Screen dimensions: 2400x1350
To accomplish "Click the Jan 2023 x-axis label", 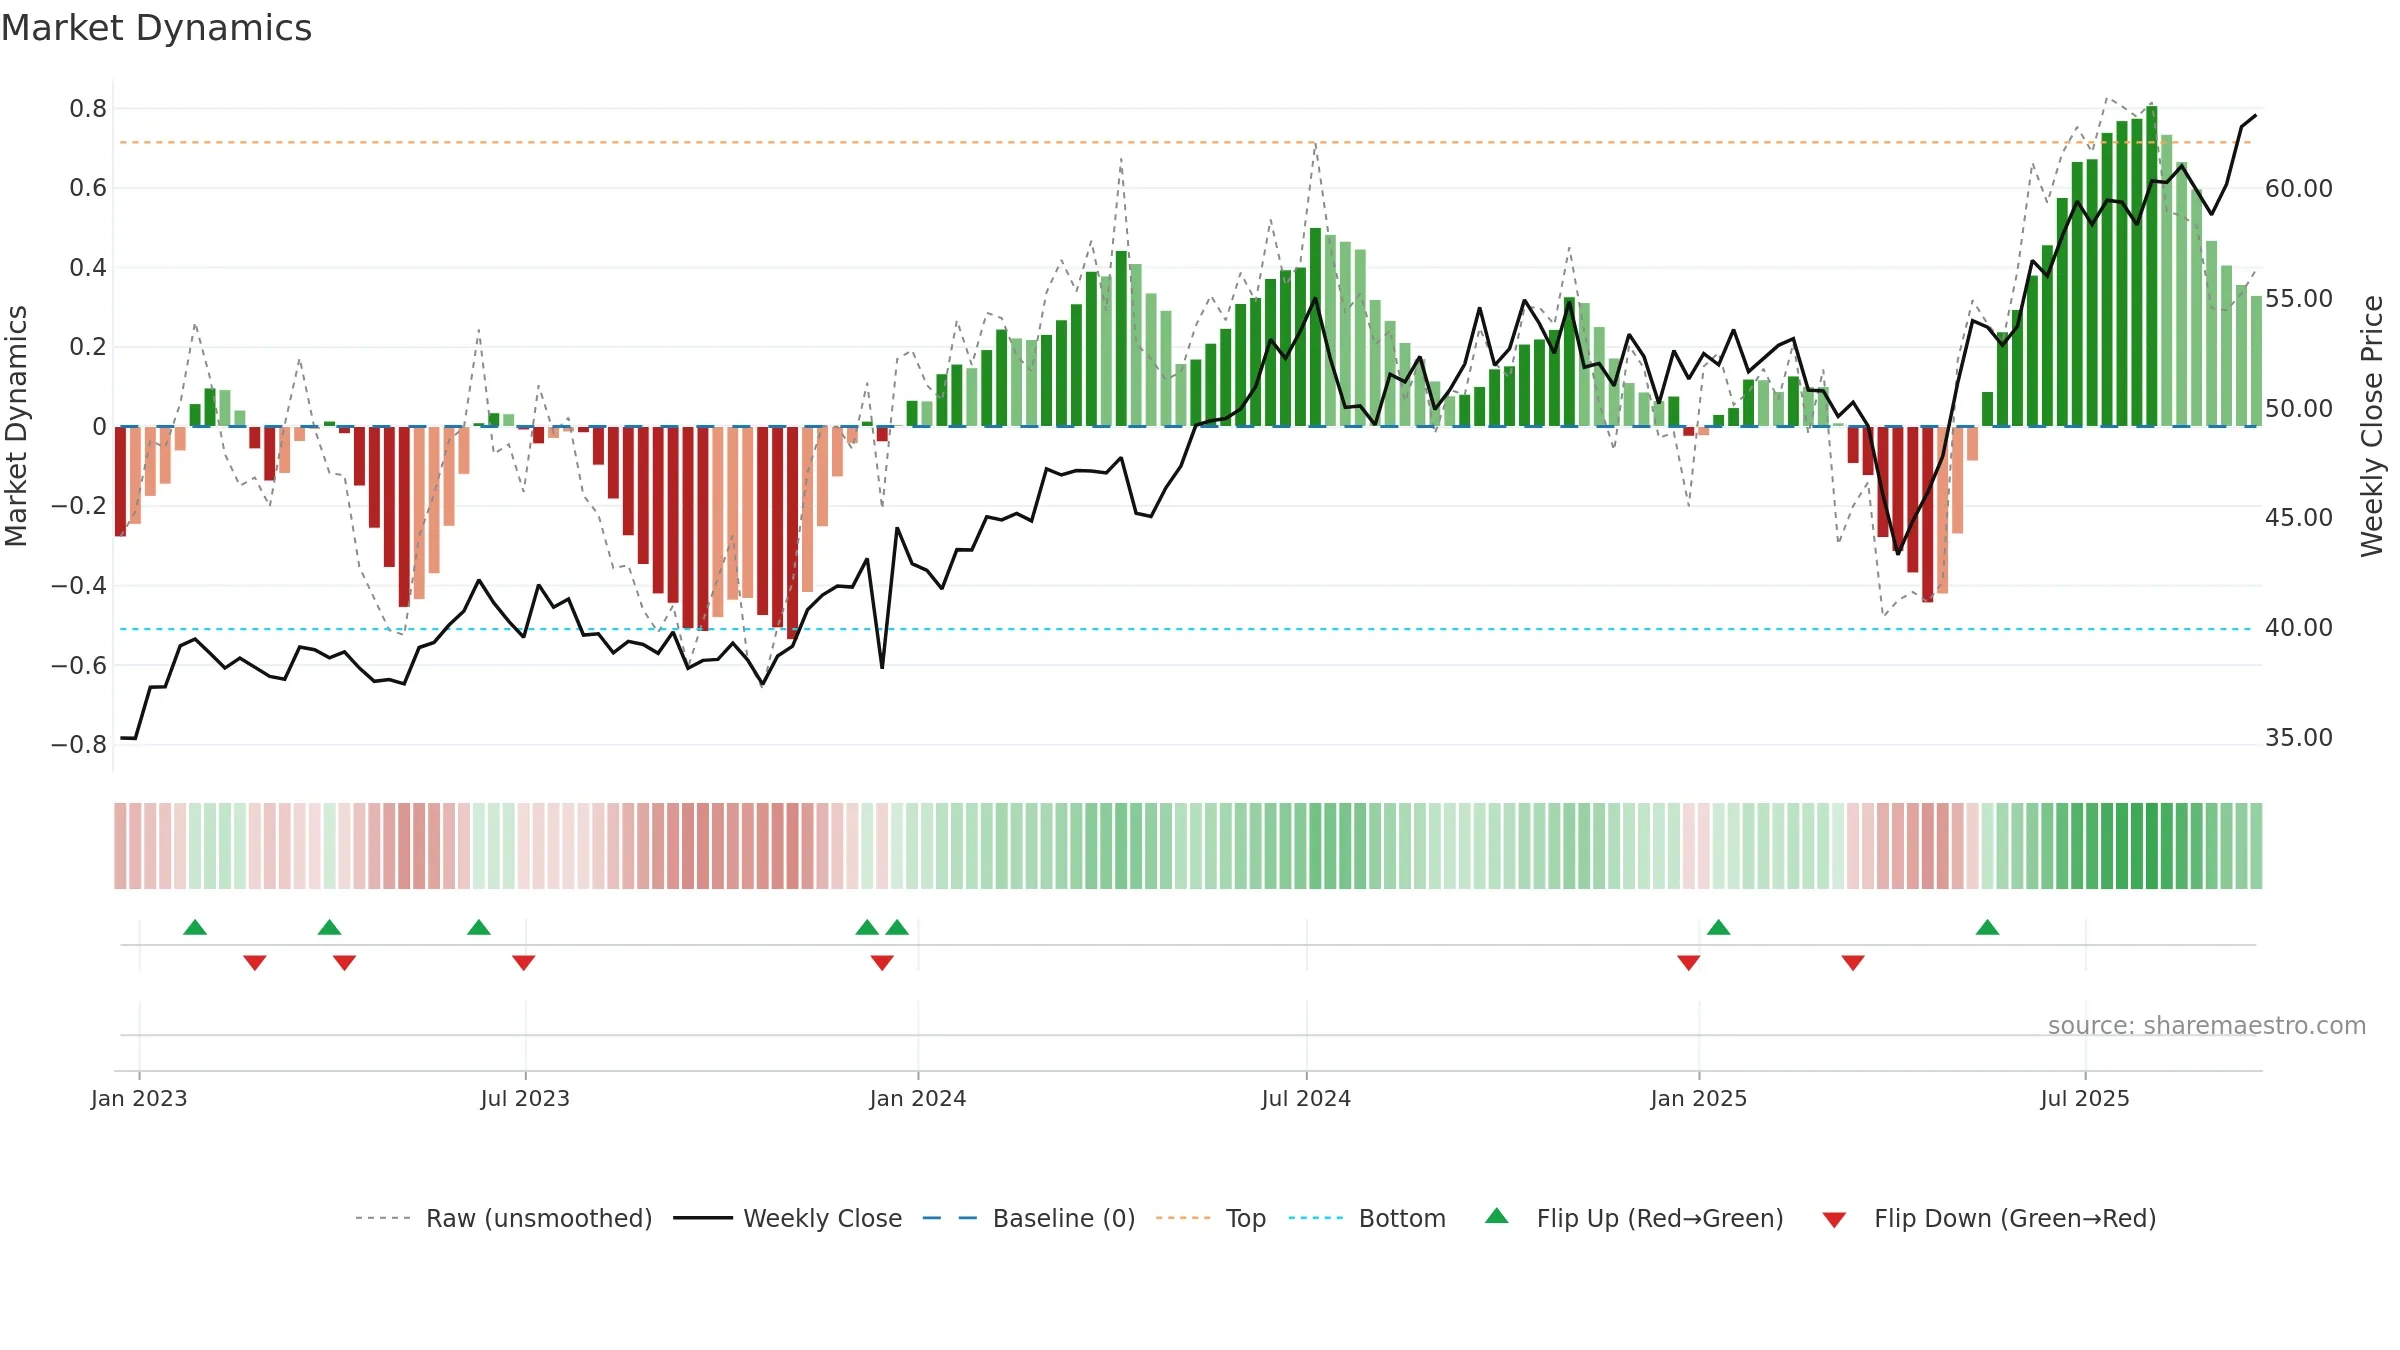I will point(139,1098).
